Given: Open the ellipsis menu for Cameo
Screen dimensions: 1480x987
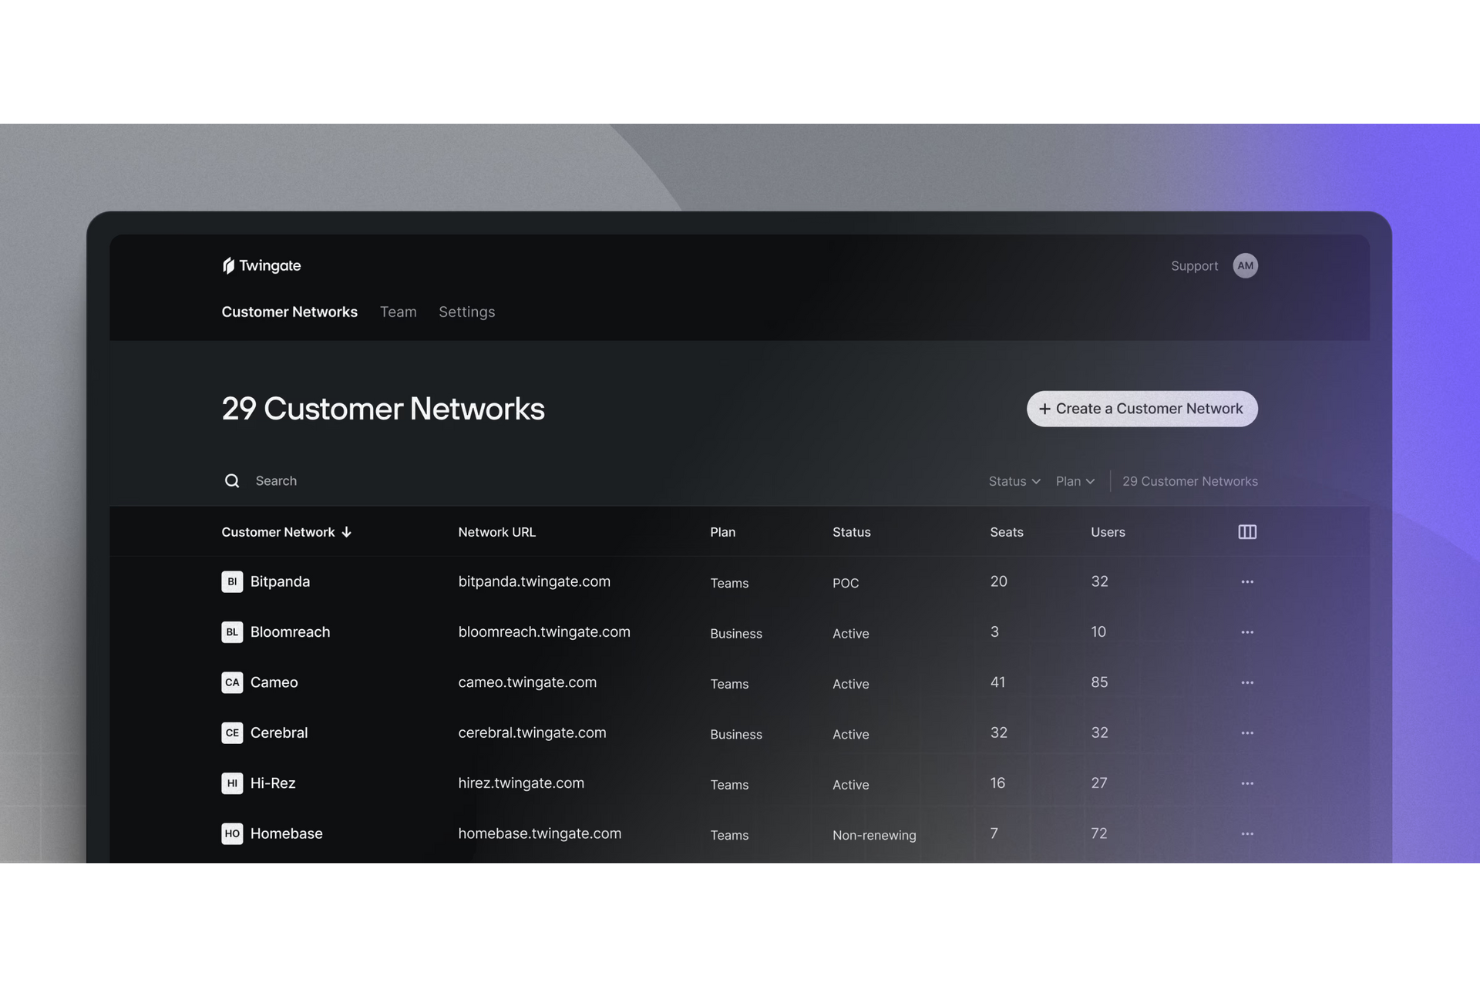Looking at the screenshot, I should coord(1247,682).
